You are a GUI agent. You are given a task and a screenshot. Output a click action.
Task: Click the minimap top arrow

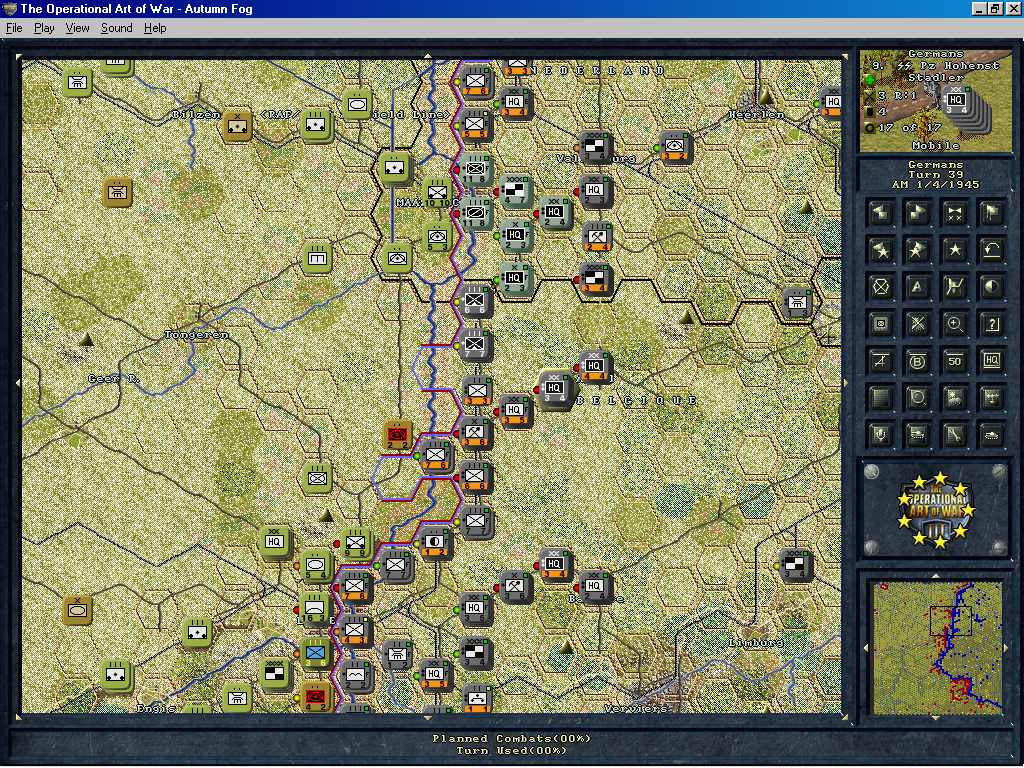pos(936,576)
